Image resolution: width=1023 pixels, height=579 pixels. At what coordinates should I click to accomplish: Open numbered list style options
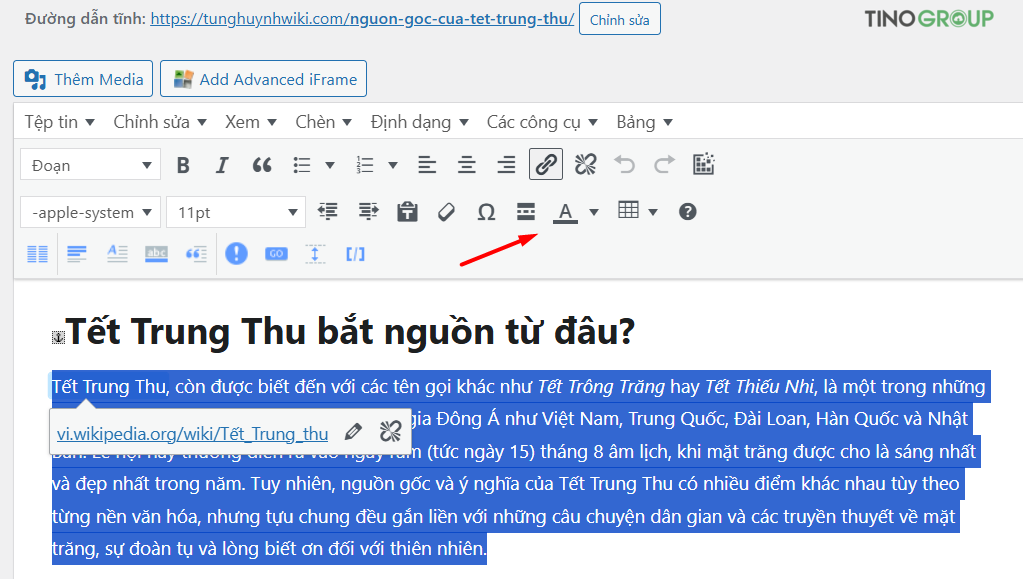coord(393,165)
